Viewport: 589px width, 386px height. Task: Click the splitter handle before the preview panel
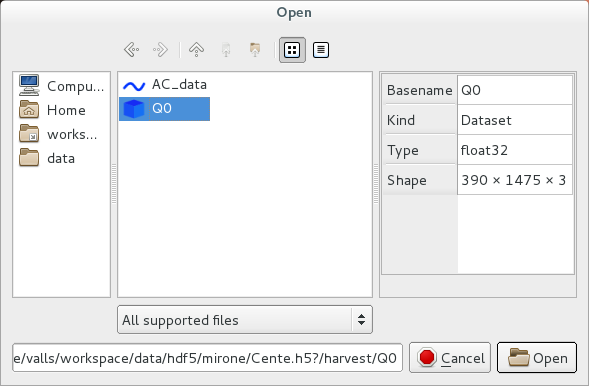(376, 184)
